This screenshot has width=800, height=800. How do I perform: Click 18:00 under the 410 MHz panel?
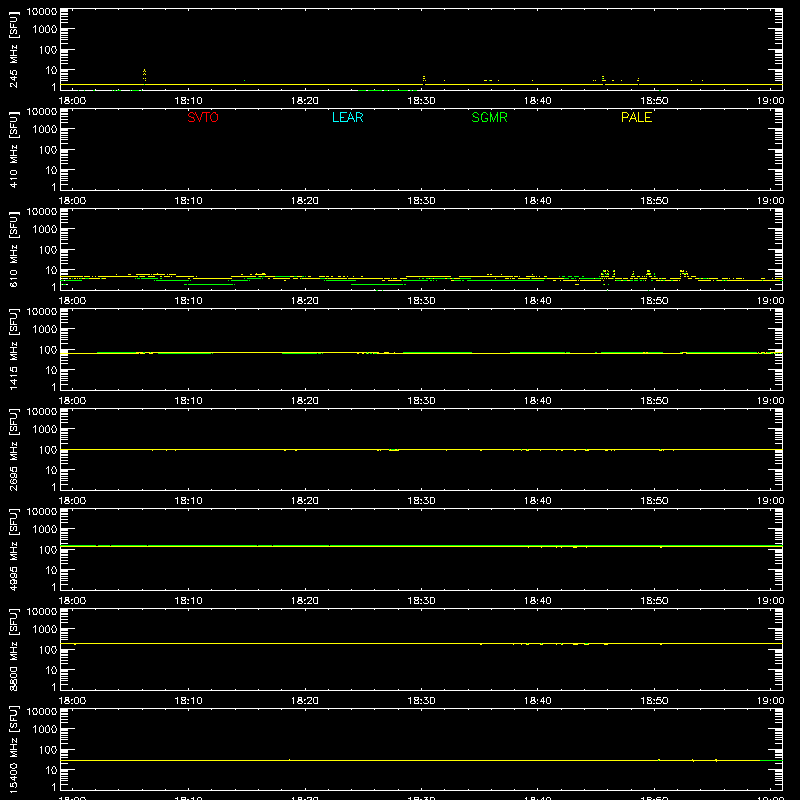[x=72, y=201]
